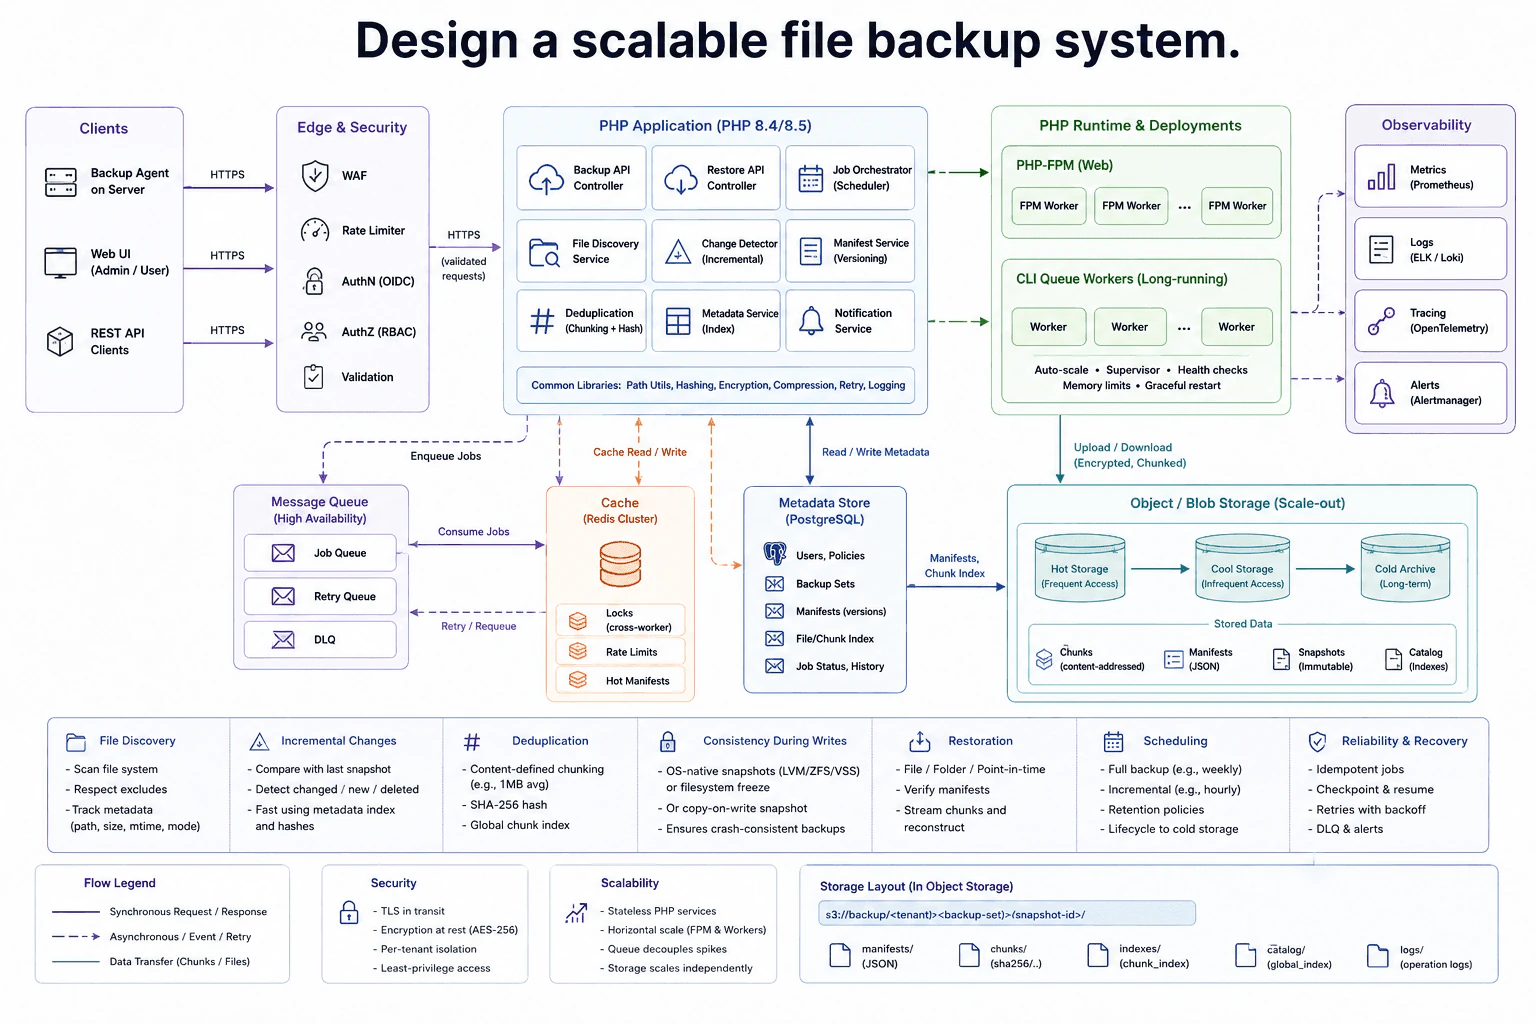Click the manifests/ (JSON) file icon

840,955
